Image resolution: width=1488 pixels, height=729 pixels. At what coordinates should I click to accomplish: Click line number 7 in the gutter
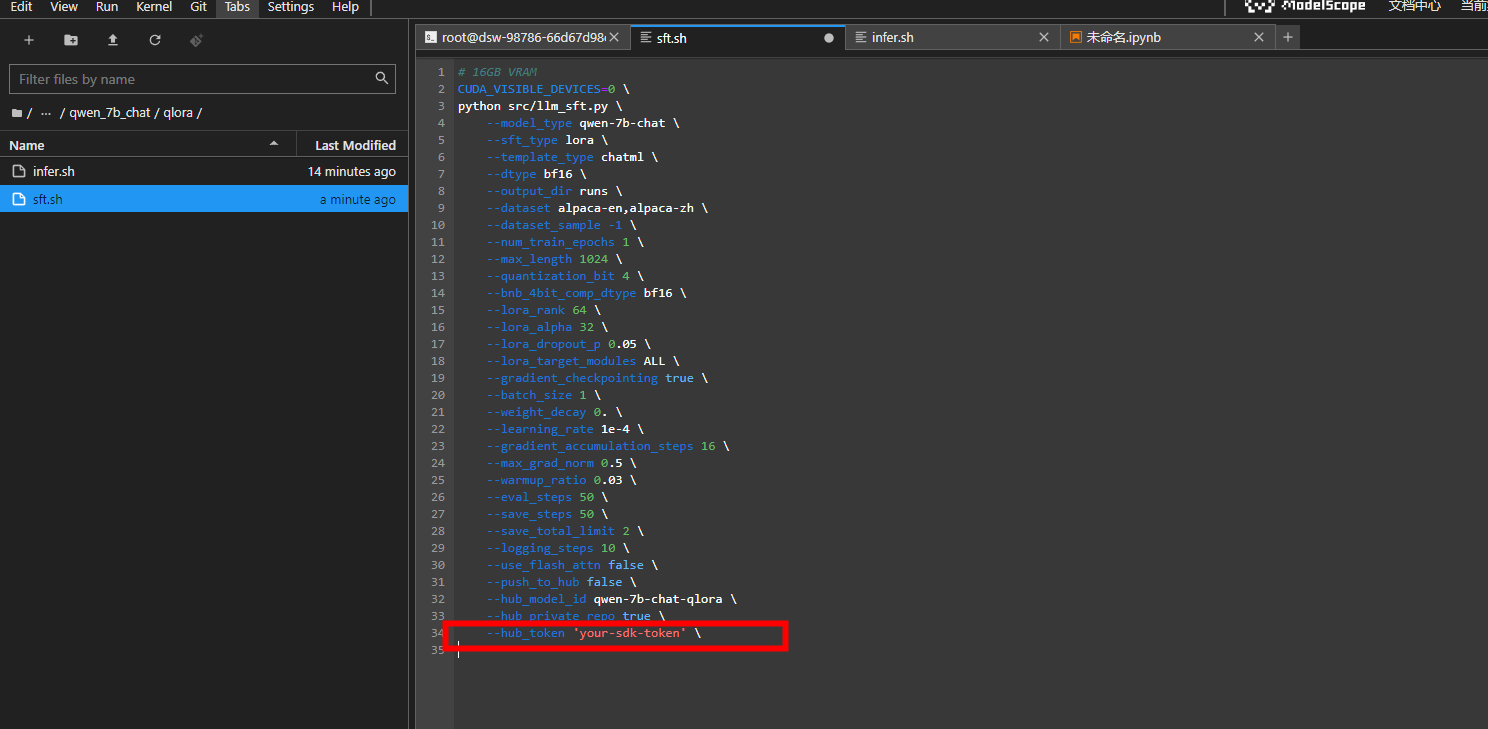[x=441, y=174]
